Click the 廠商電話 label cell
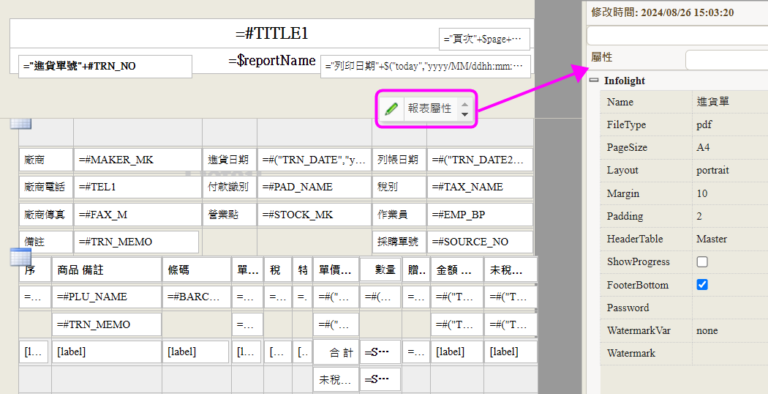Viewport: 768px width, 394px height. [46, 187]
